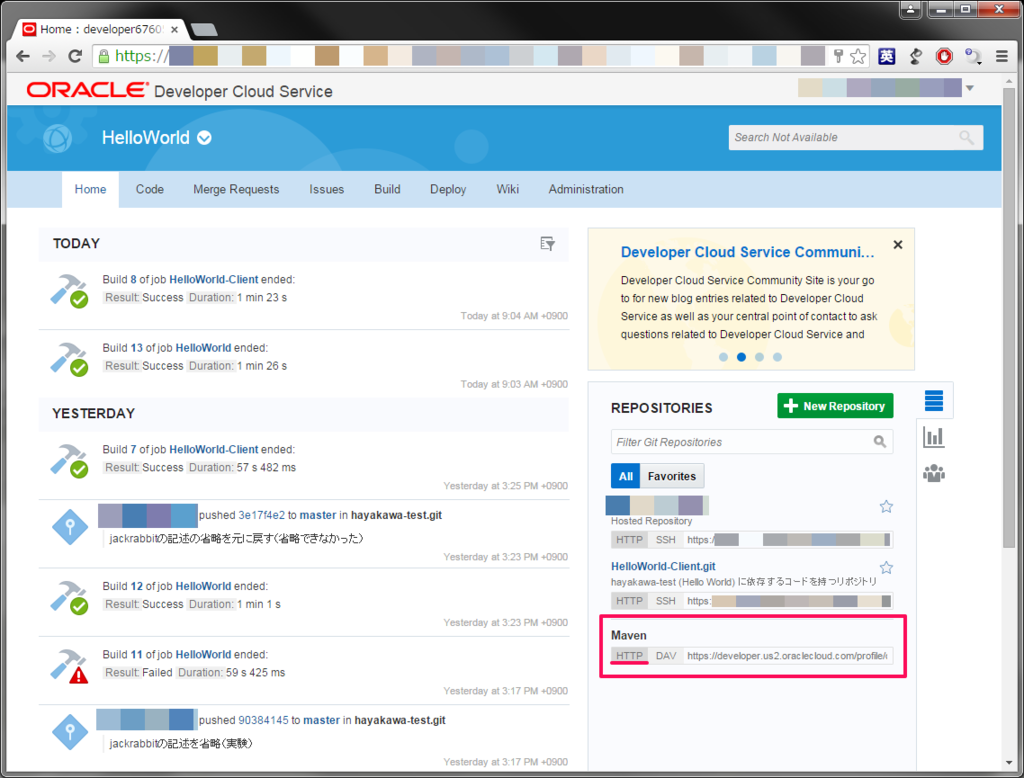The width and height of the screenshot is (1024, 778).
Task: Click push icon for commit 90384145
Action: (x=70, y=732)
